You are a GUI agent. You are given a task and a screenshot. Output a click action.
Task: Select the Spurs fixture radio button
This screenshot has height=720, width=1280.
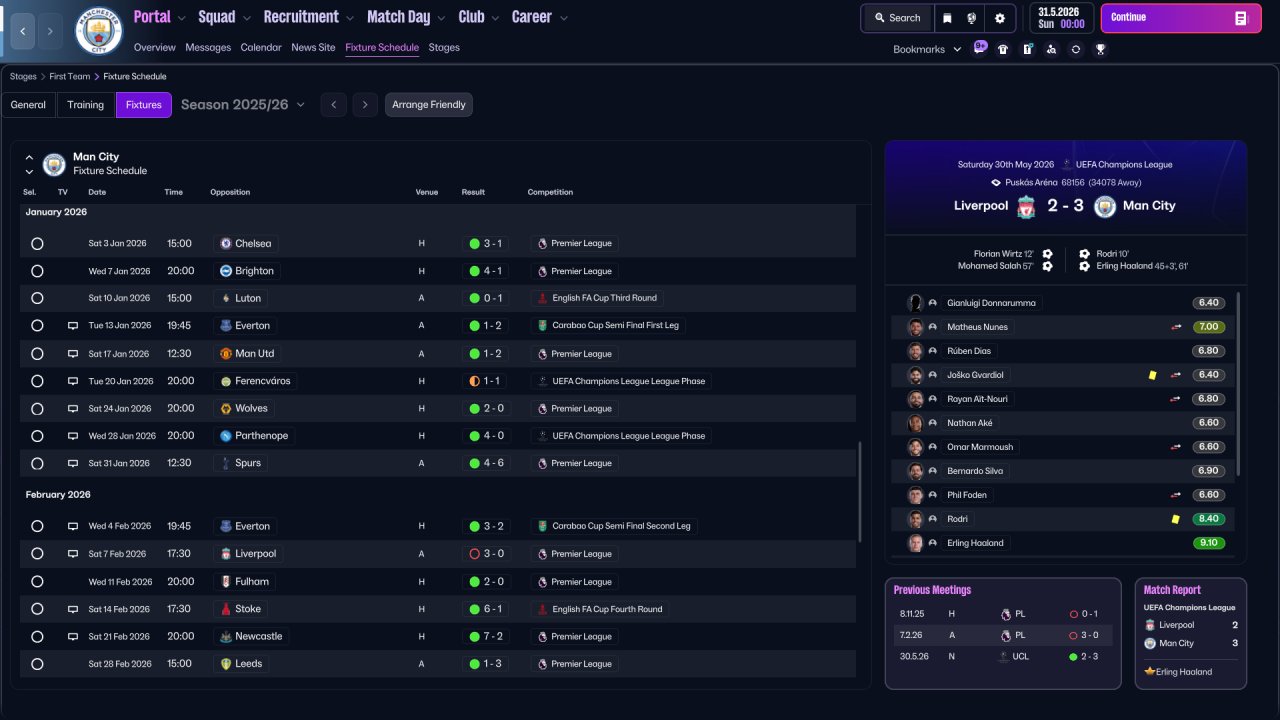[37, 463]
